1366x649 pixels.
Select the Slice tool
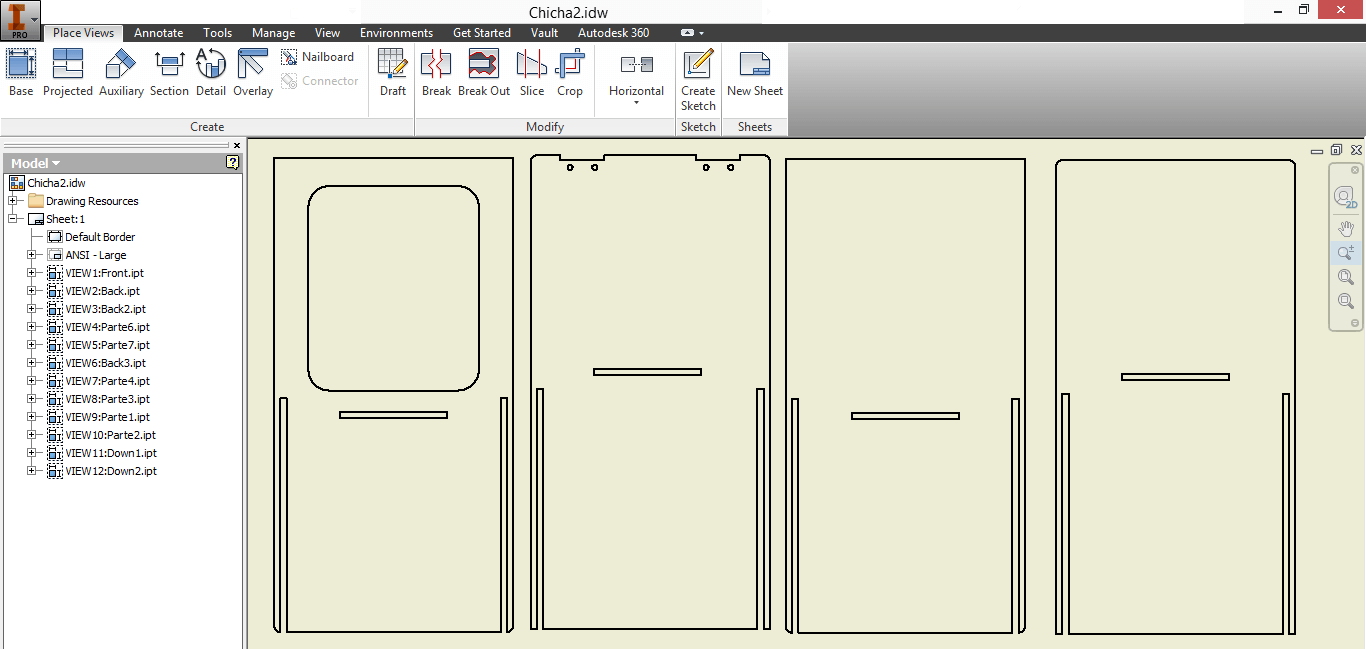click(532, 73)
